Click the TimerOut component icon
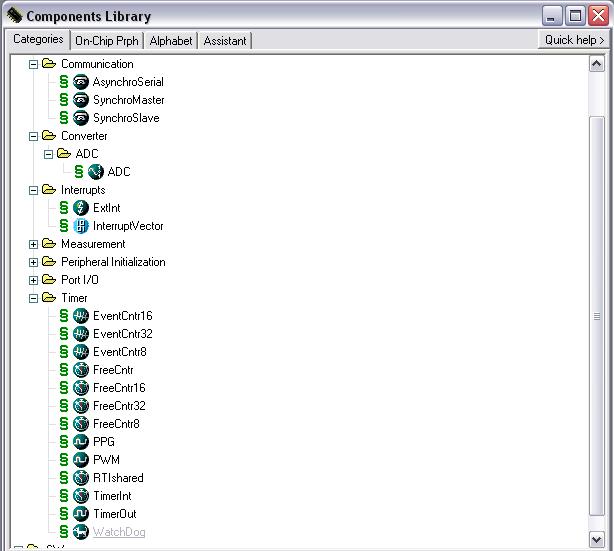 81,514
